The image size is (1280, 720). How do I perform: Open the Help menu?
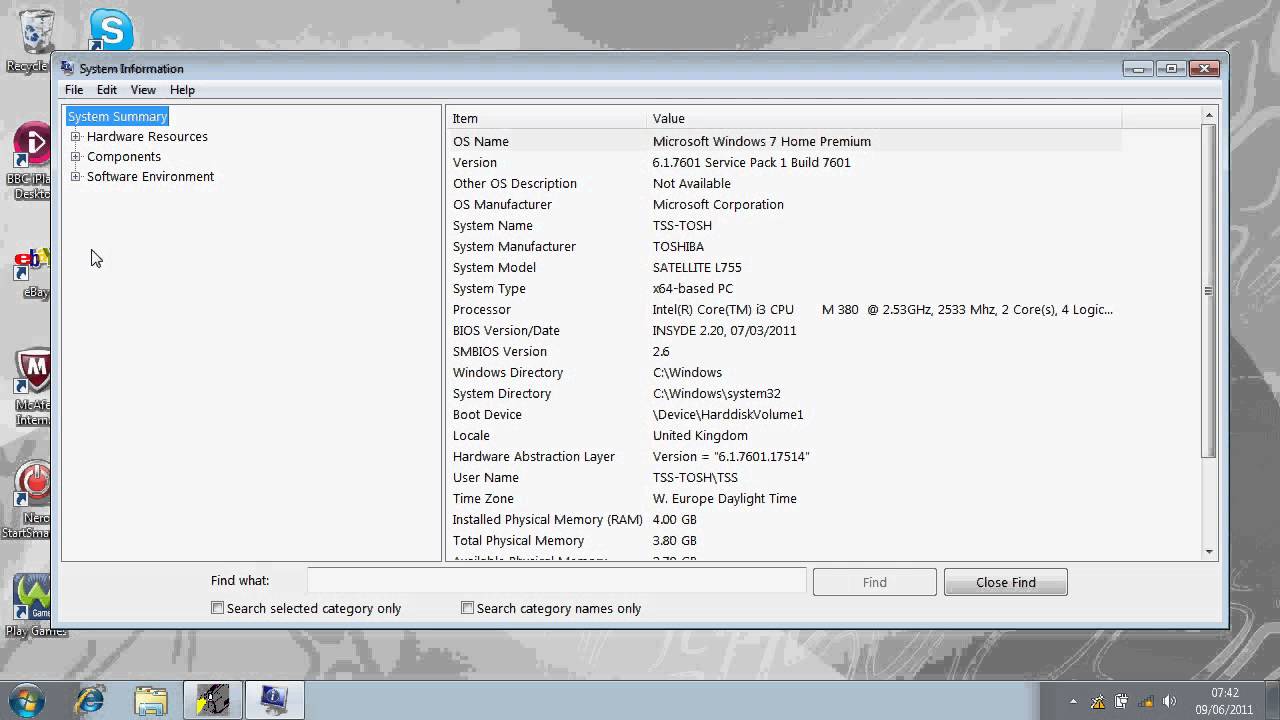(182, 89)
